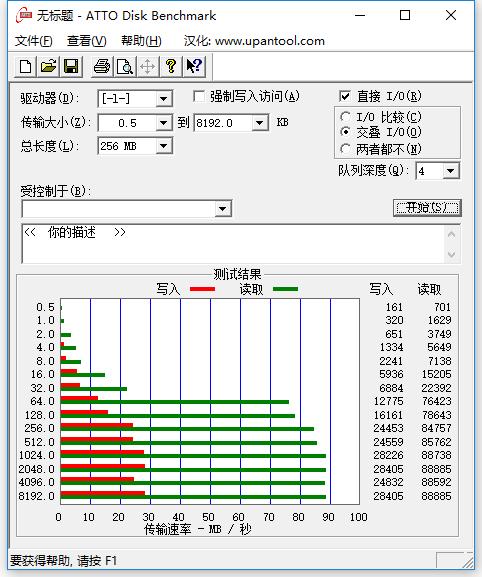Click the description box scroll down arrow
482x577 pixels.
[452, 254]
